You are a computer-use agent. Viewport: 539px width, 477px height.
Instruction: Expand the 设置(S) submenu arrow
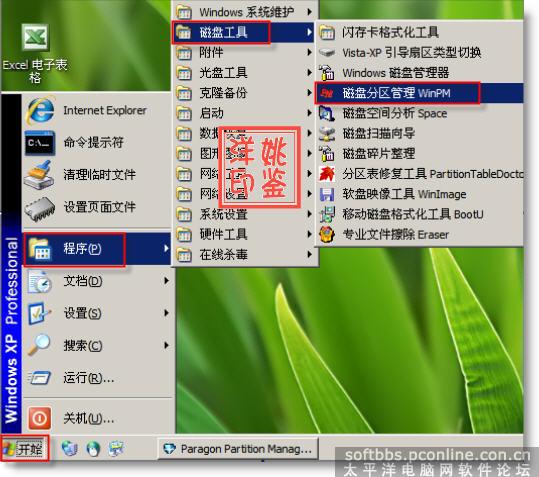(x=166, y=313)
